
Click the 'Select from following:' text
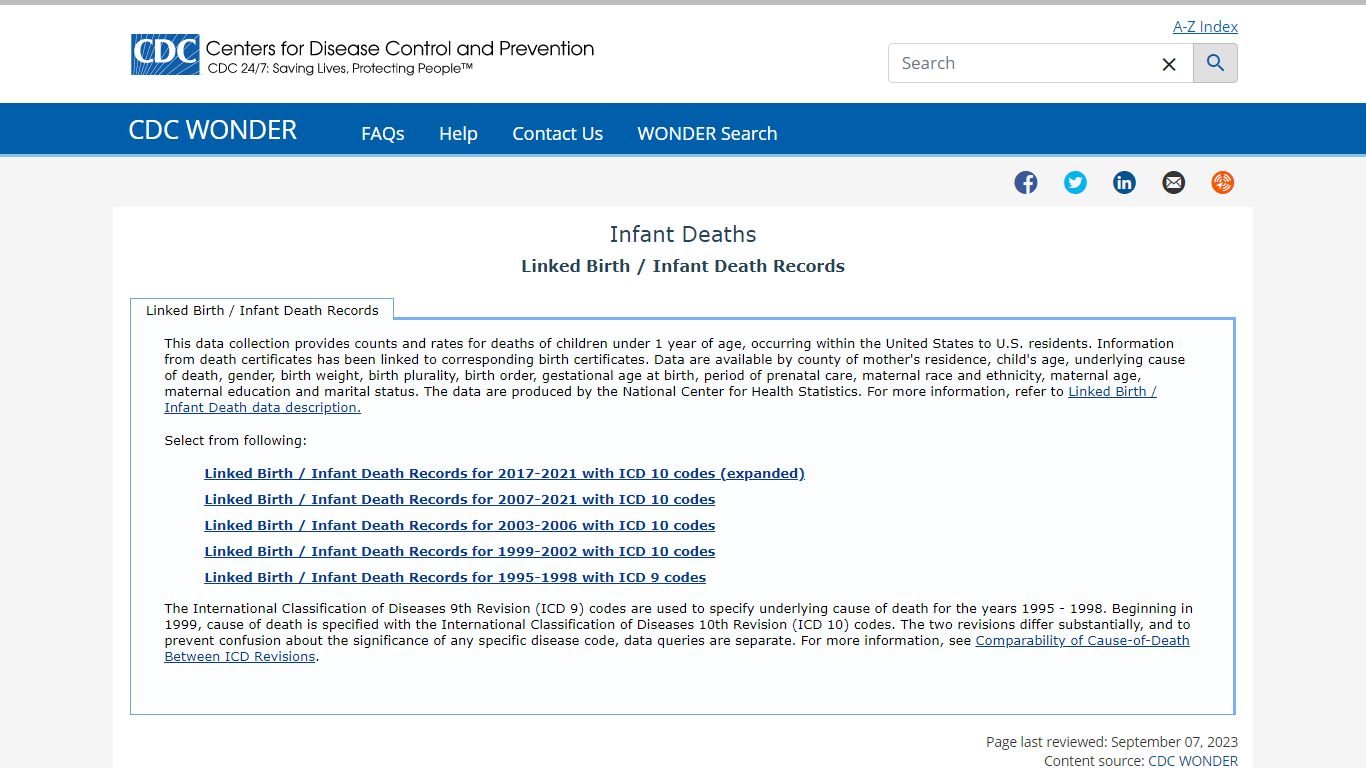point(236,440)
